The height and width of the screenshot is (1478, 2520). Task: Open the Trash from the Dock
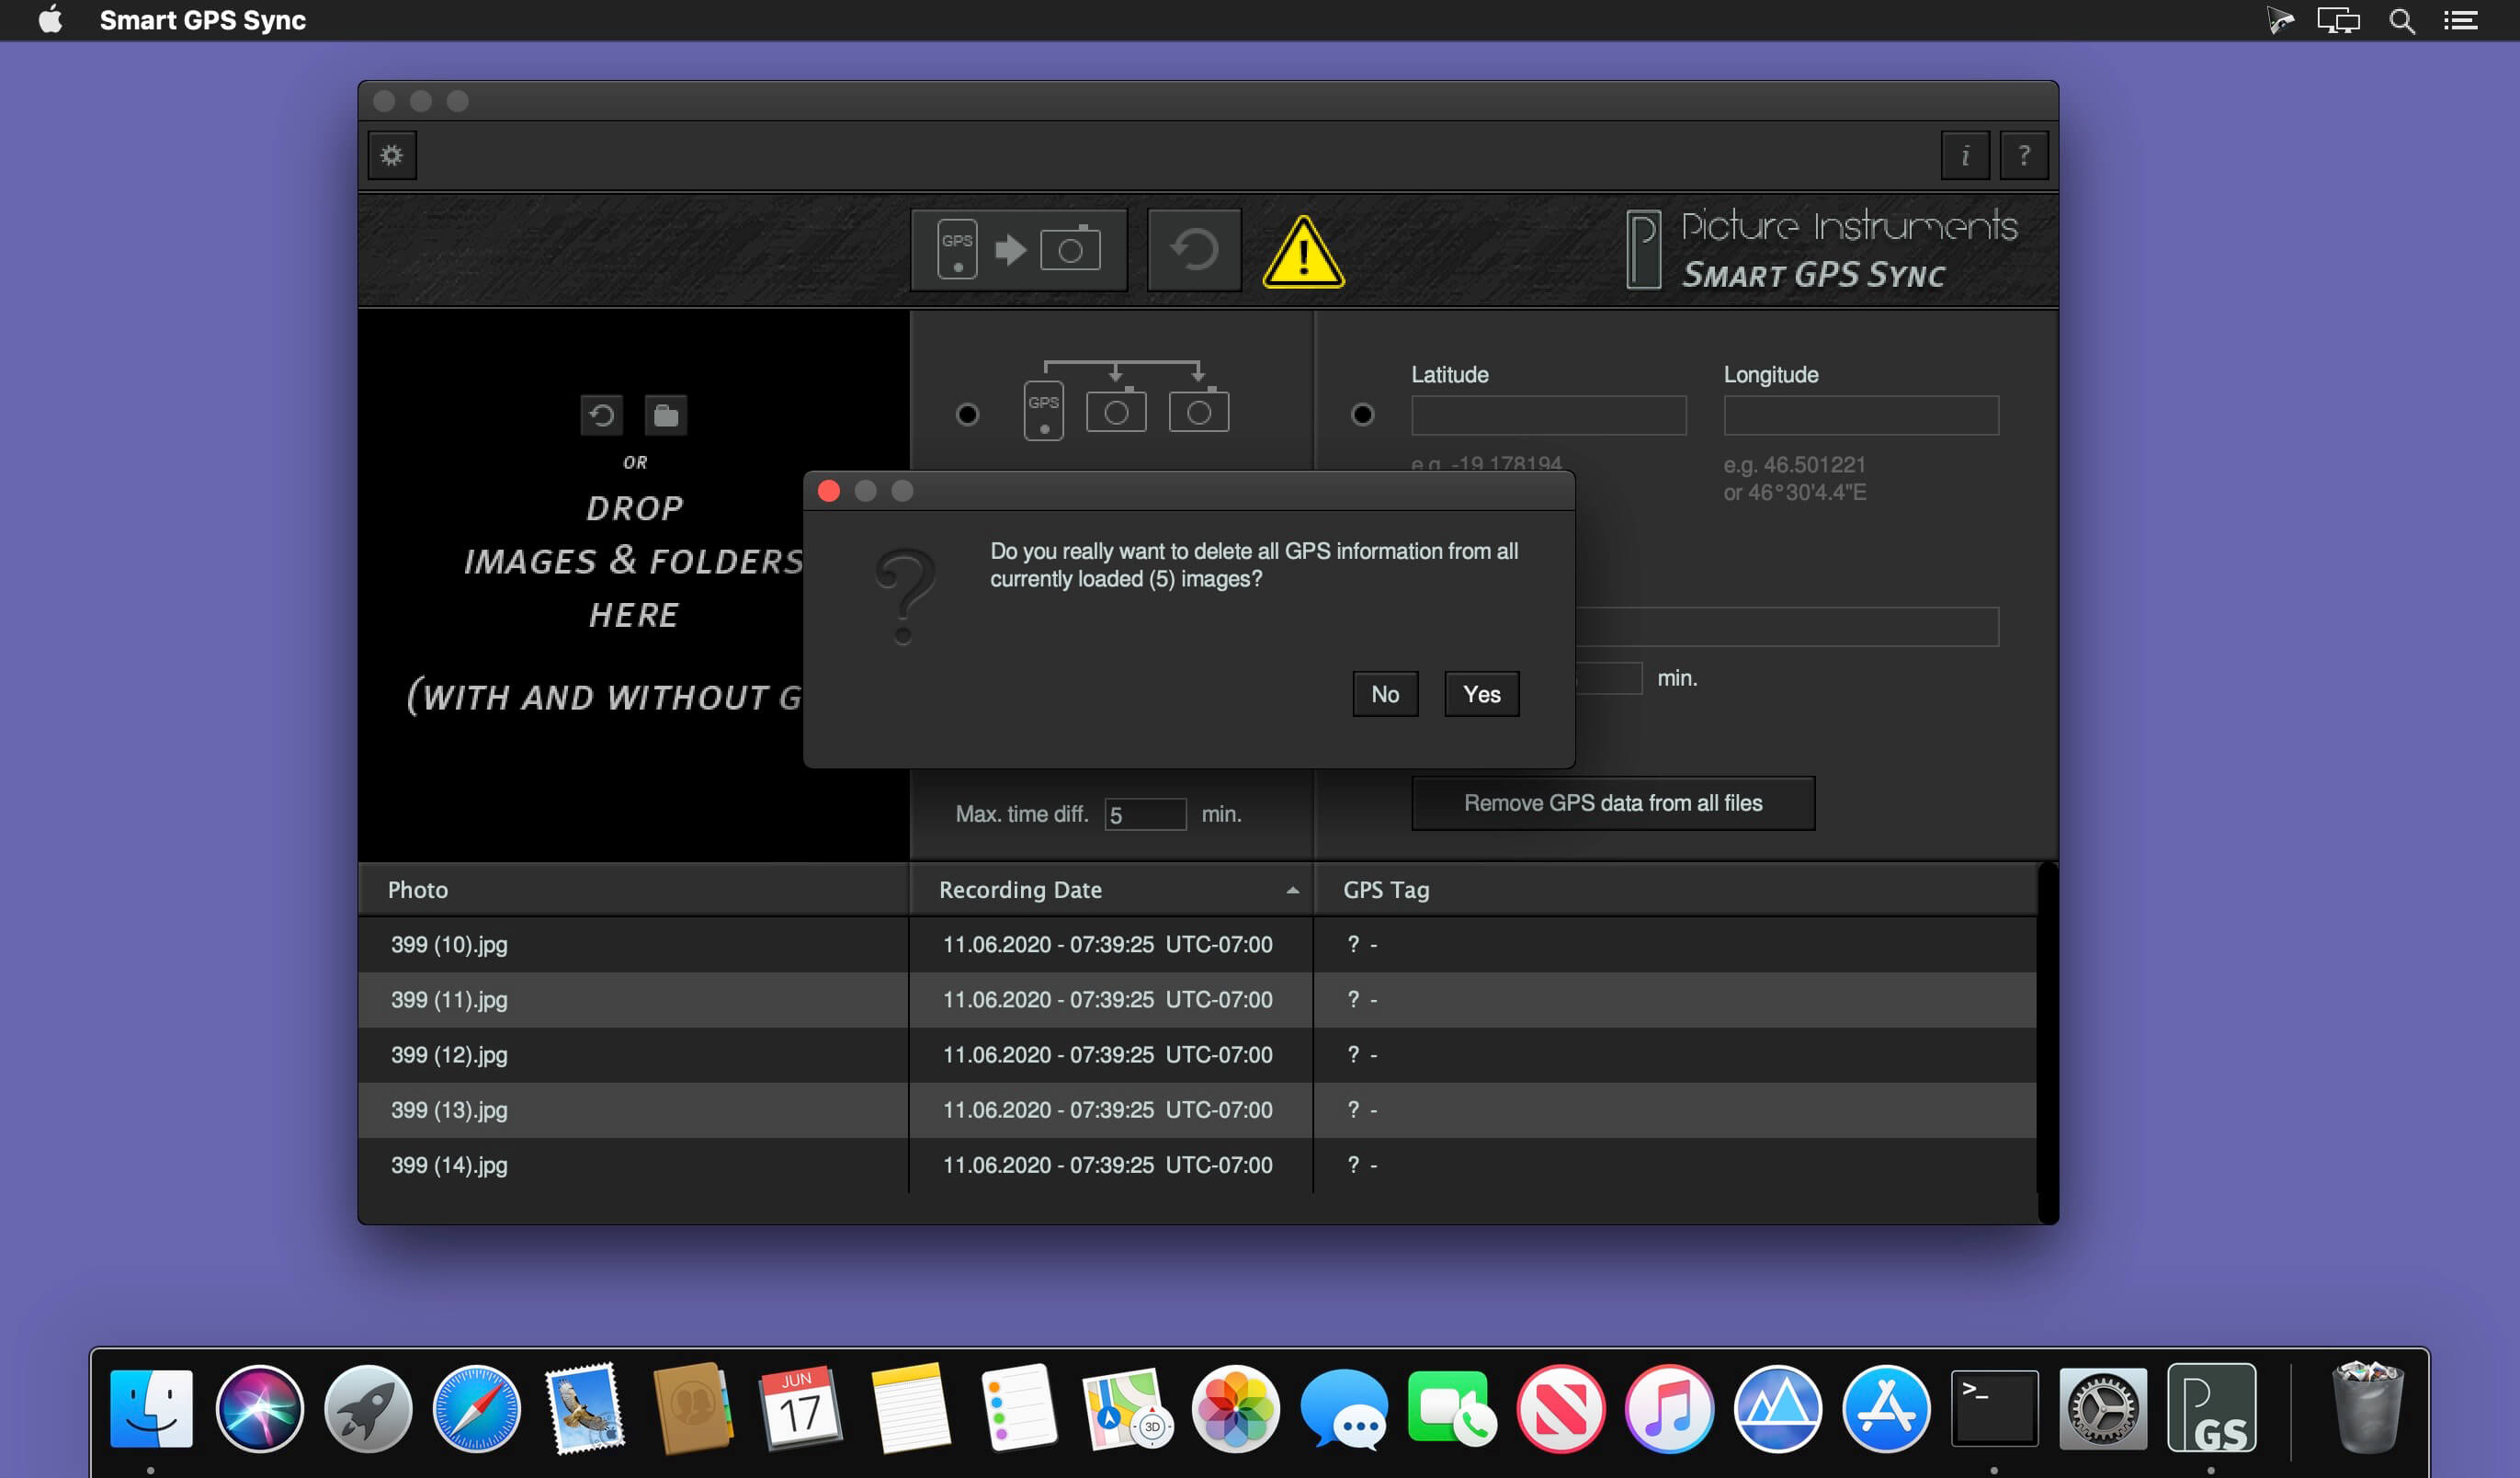[2367, 1408]
